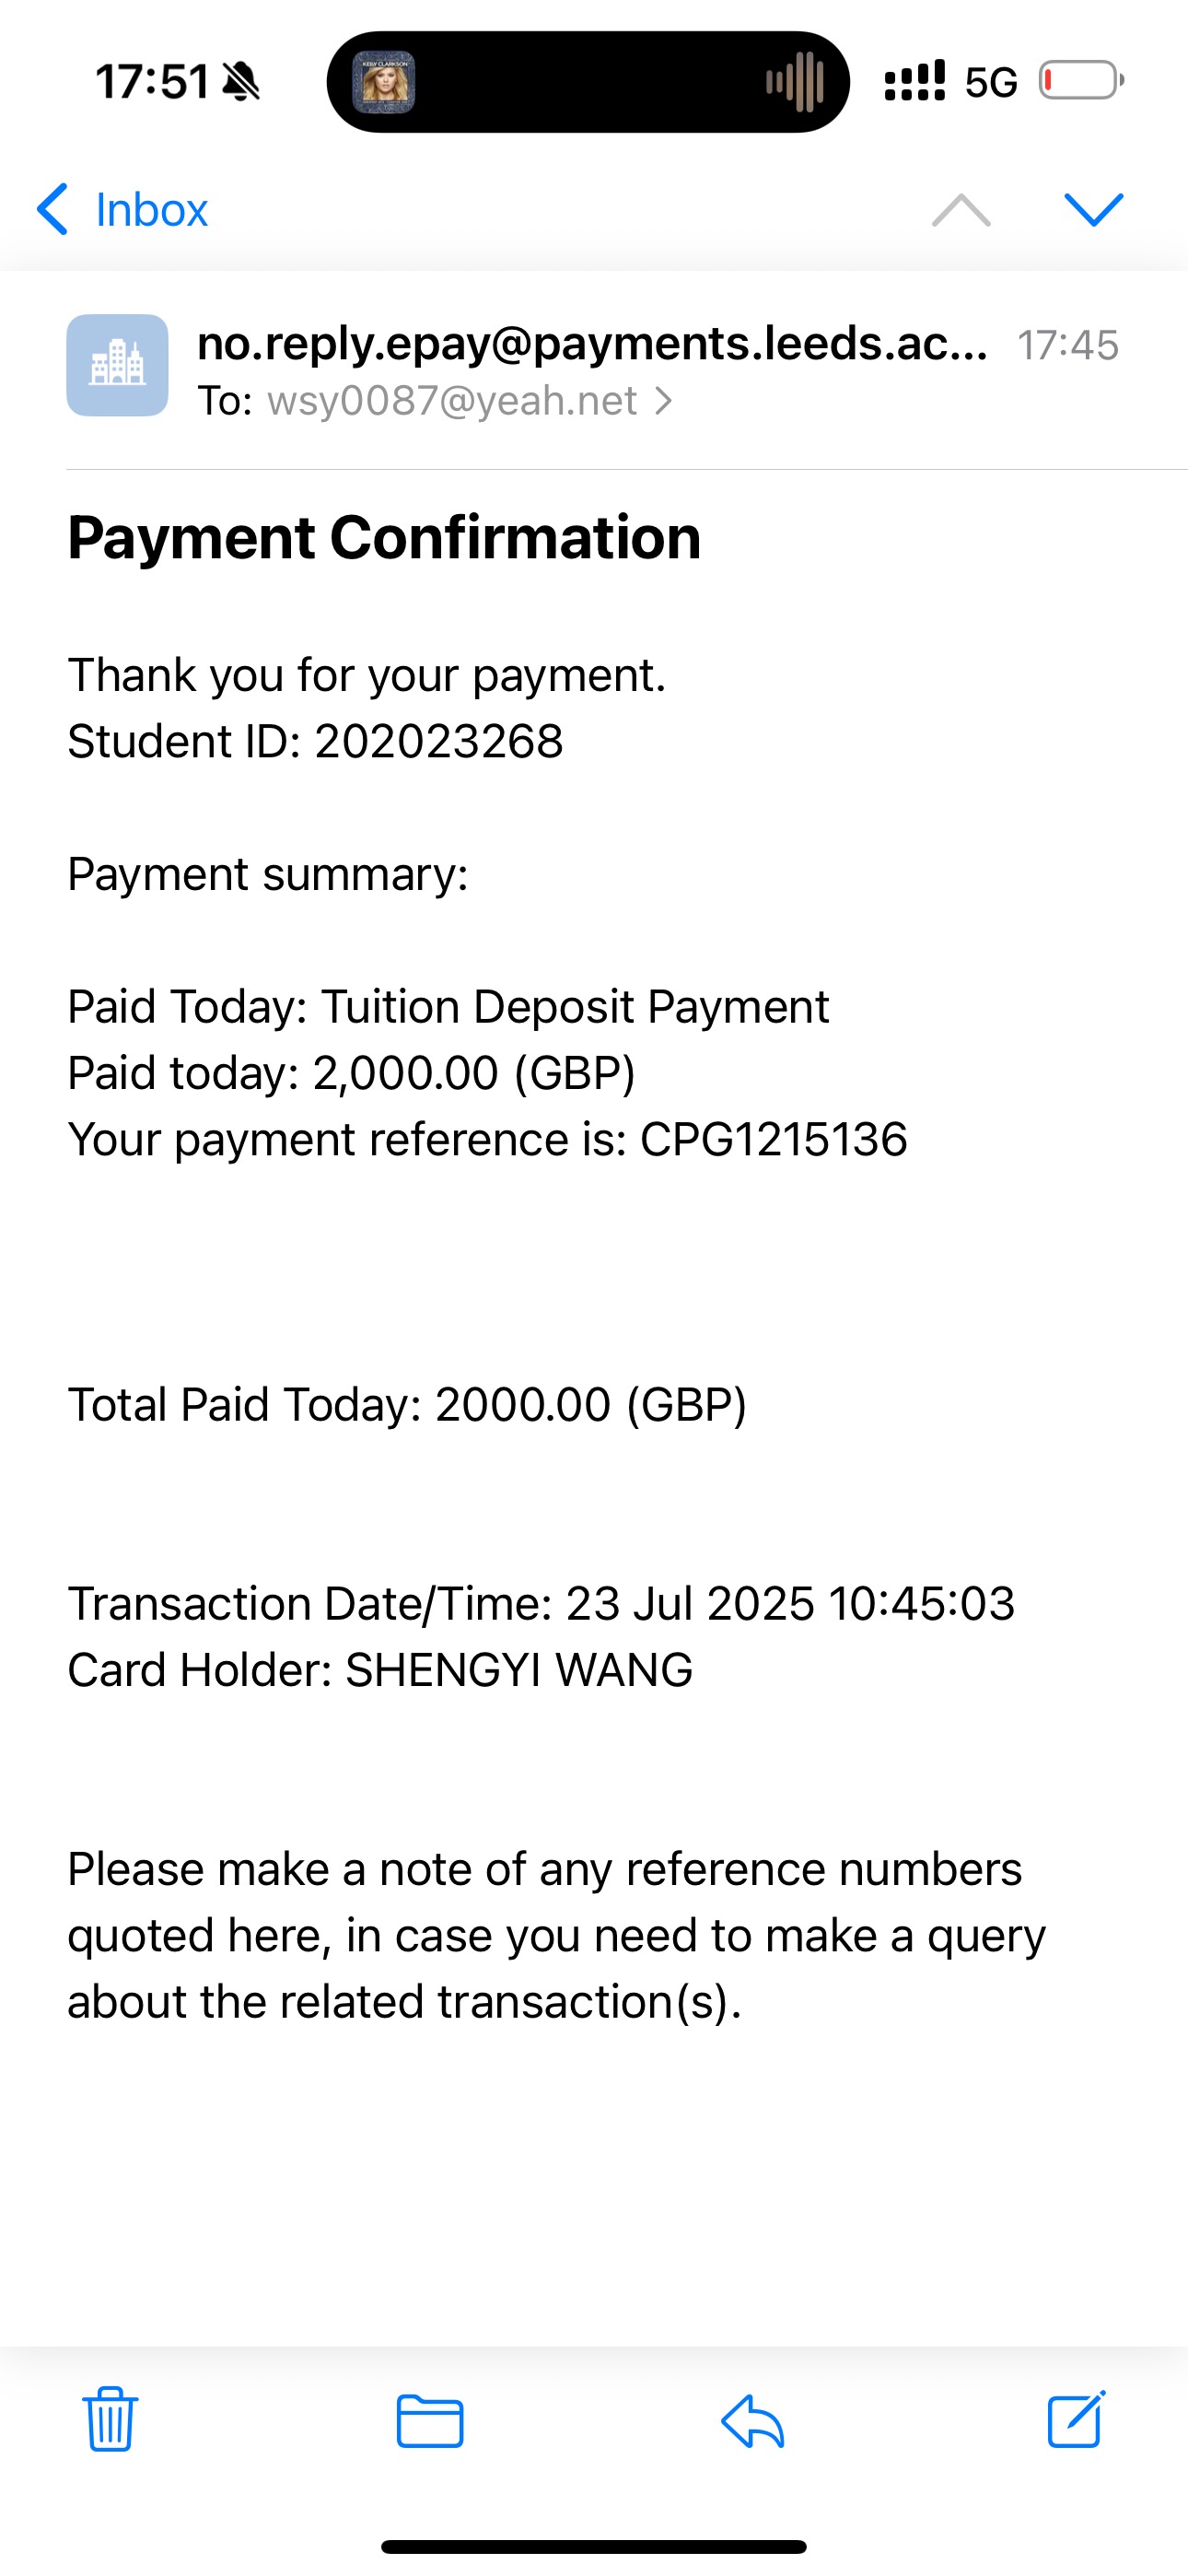Tap the battery status icon
Viewport: 1188px width, 2576px height.
pos(1081,81)
